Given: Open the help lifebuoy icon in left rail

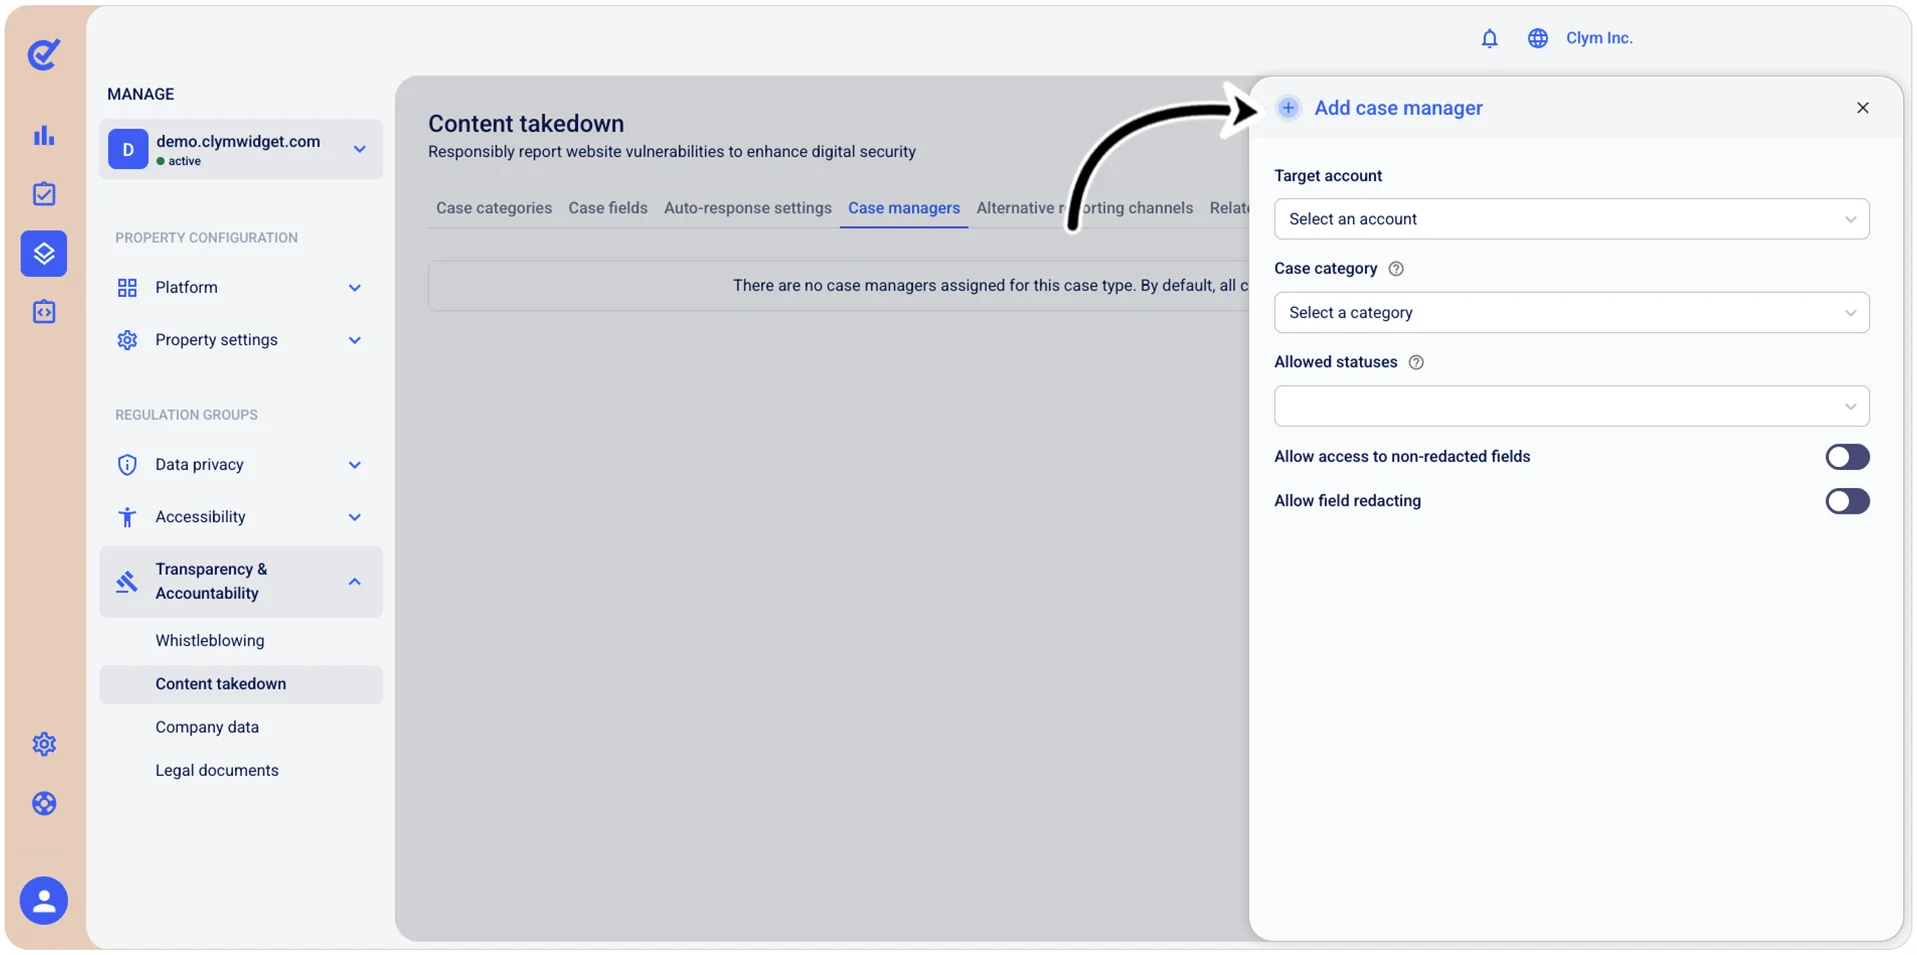Looking at the screenshot, I should 44,804.
